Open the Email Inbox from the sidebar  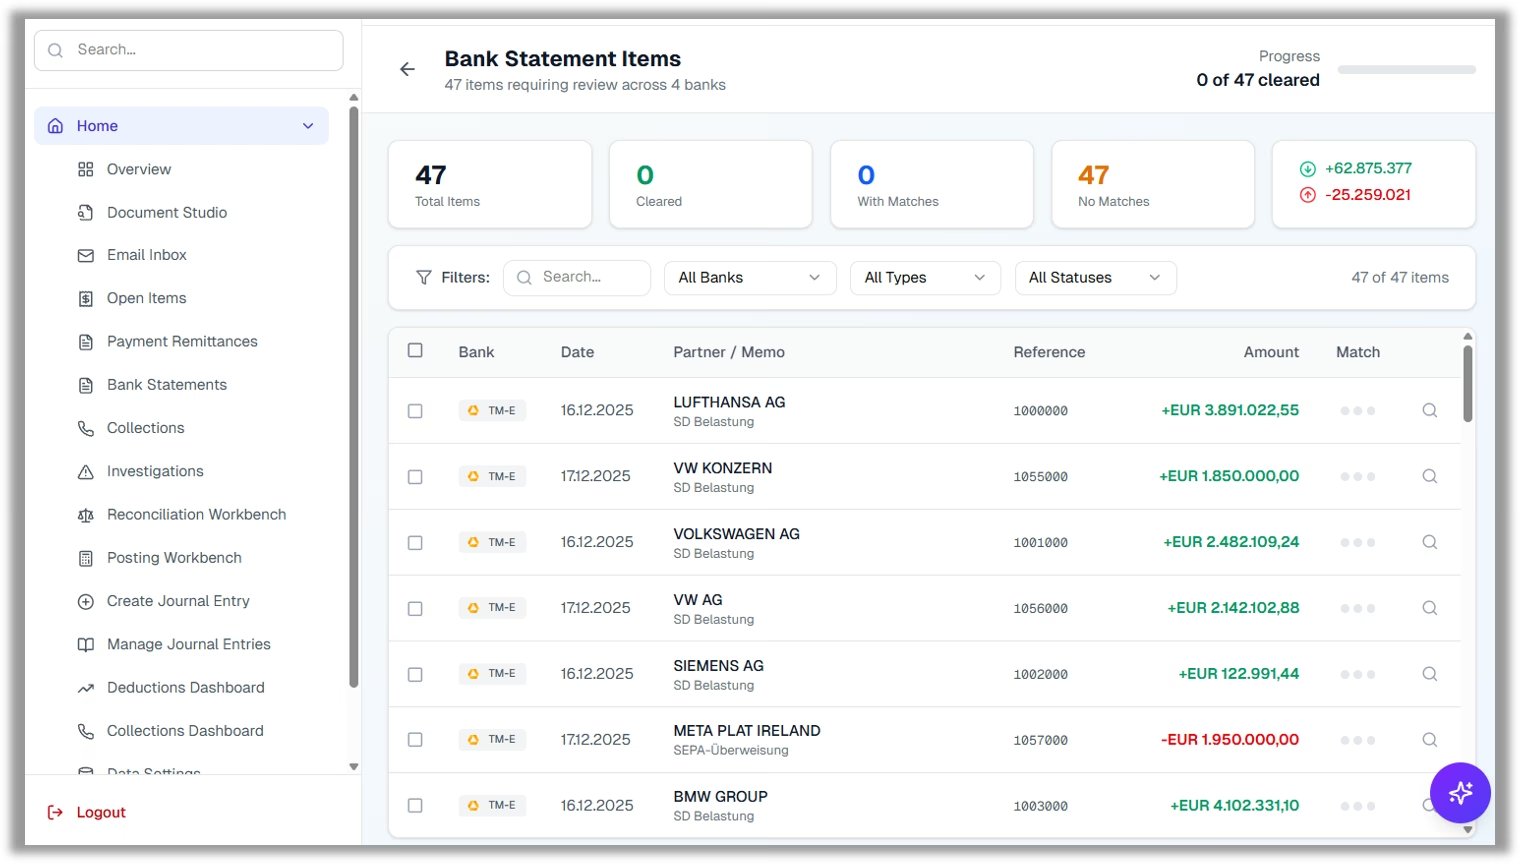click(146, 254)
